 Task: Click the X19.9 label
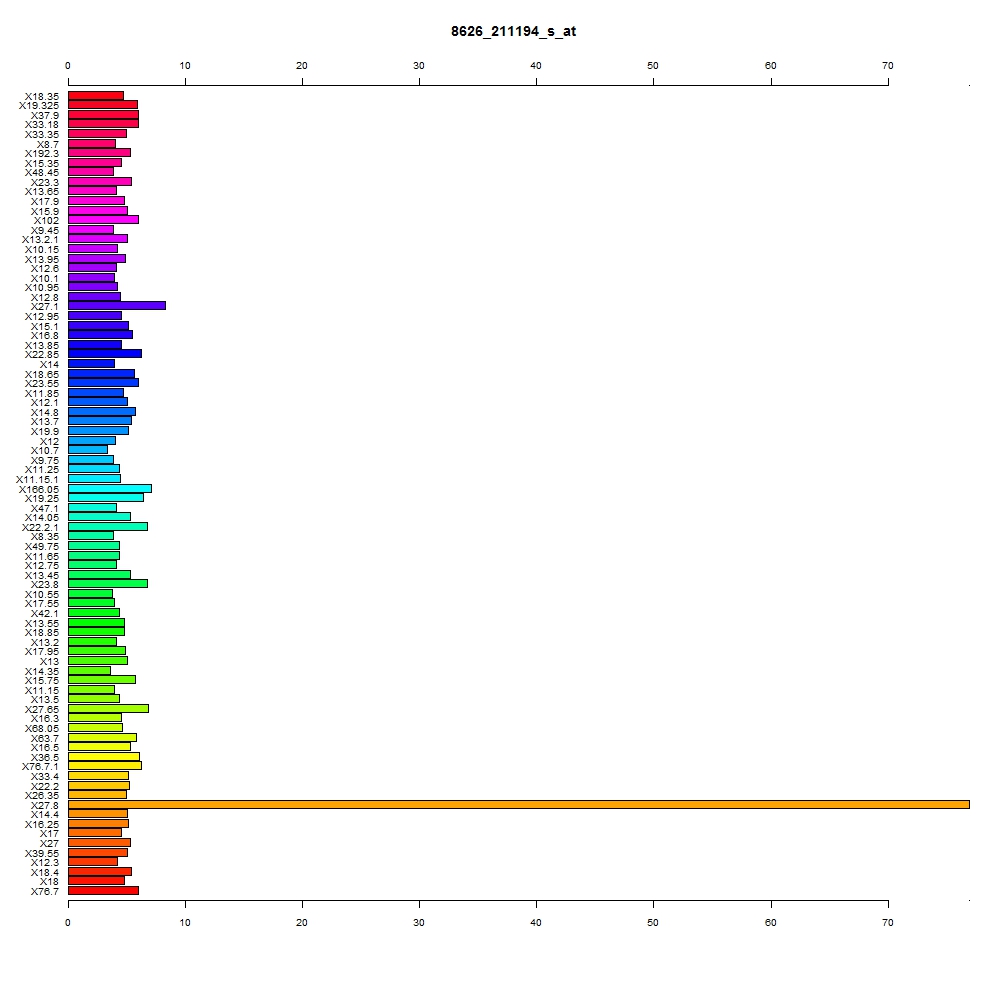pos(45,431)
